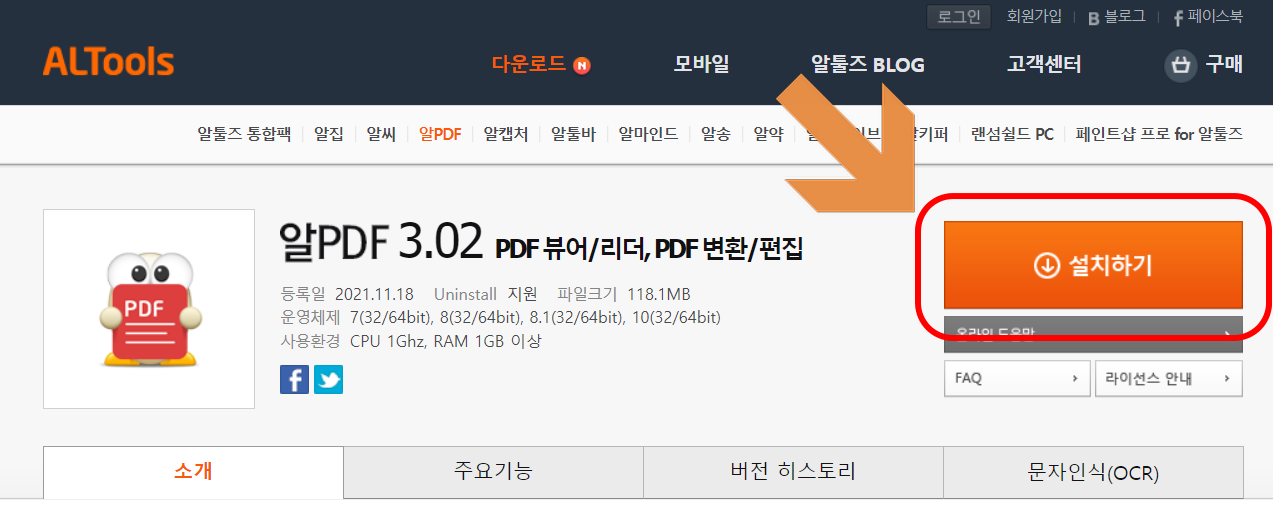Go to 알툴즈 BLOG

[868, 65]
